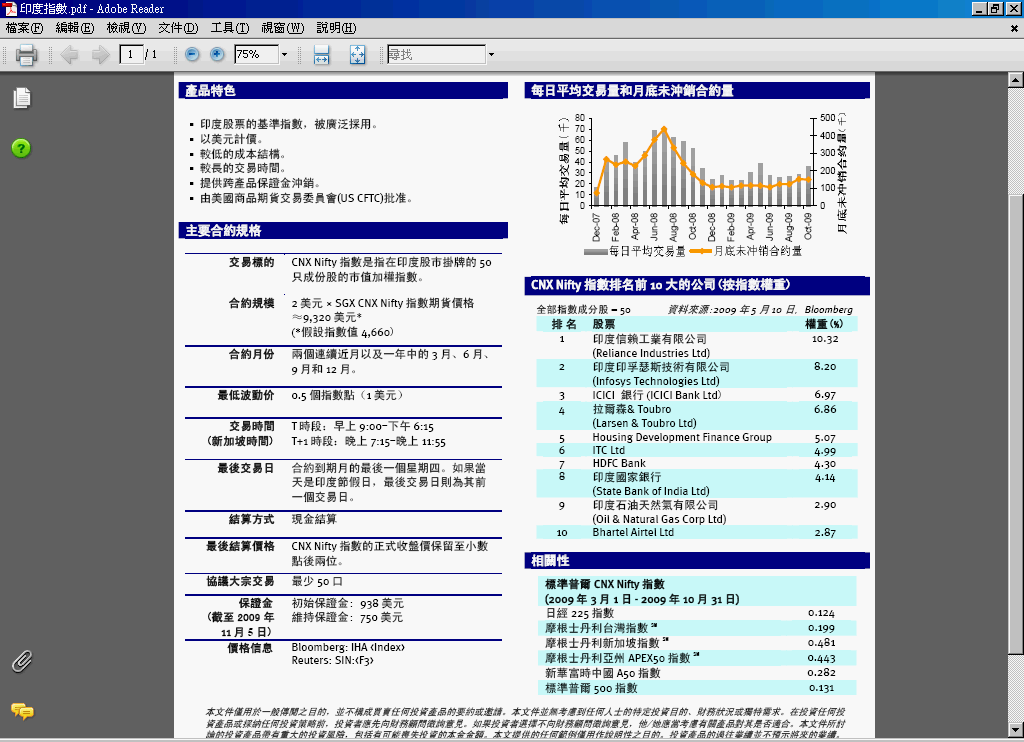Click the Adobe PDF title bar icon
This screenshot has height=742, width=1024.
9,8
